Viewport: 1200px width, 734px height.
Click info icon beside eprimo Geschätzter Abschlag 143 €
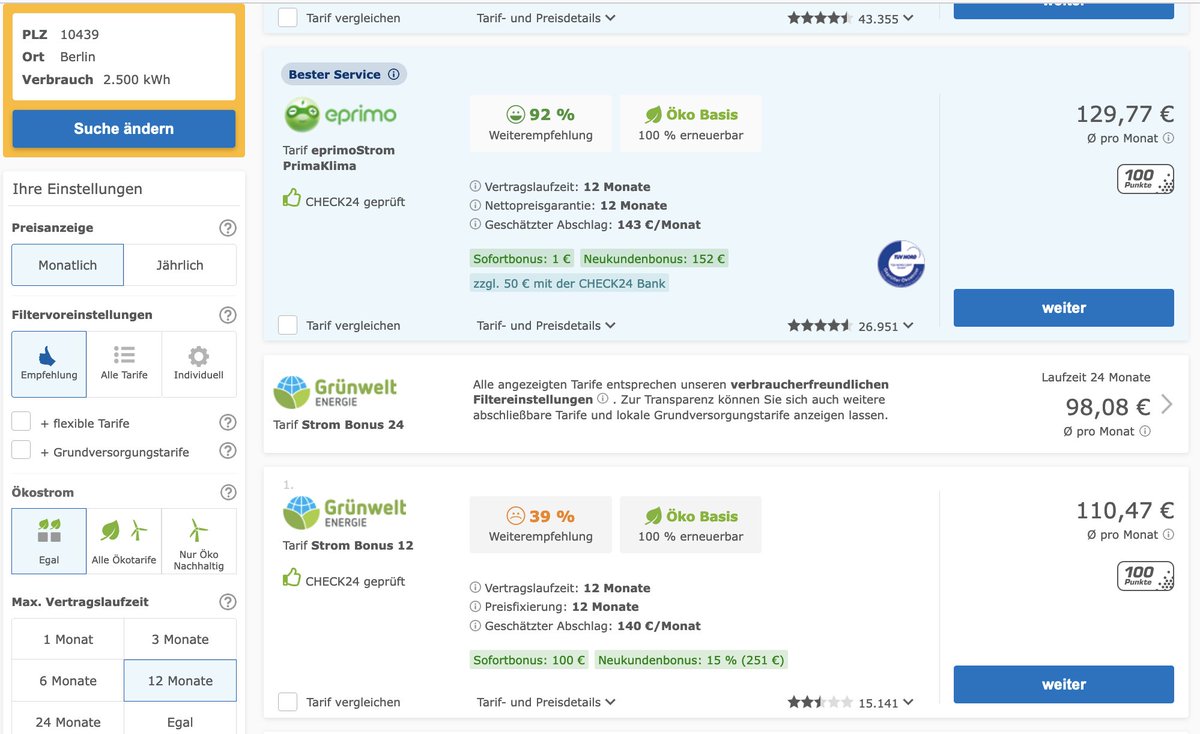click(475, 225)
